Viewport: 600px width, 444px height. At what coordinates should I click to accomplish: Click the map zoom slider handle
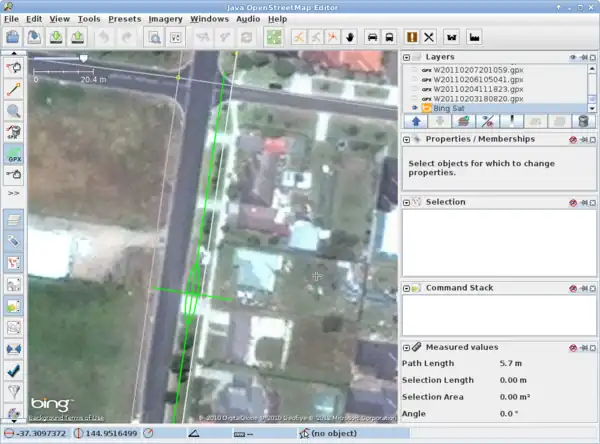[83, 59]
